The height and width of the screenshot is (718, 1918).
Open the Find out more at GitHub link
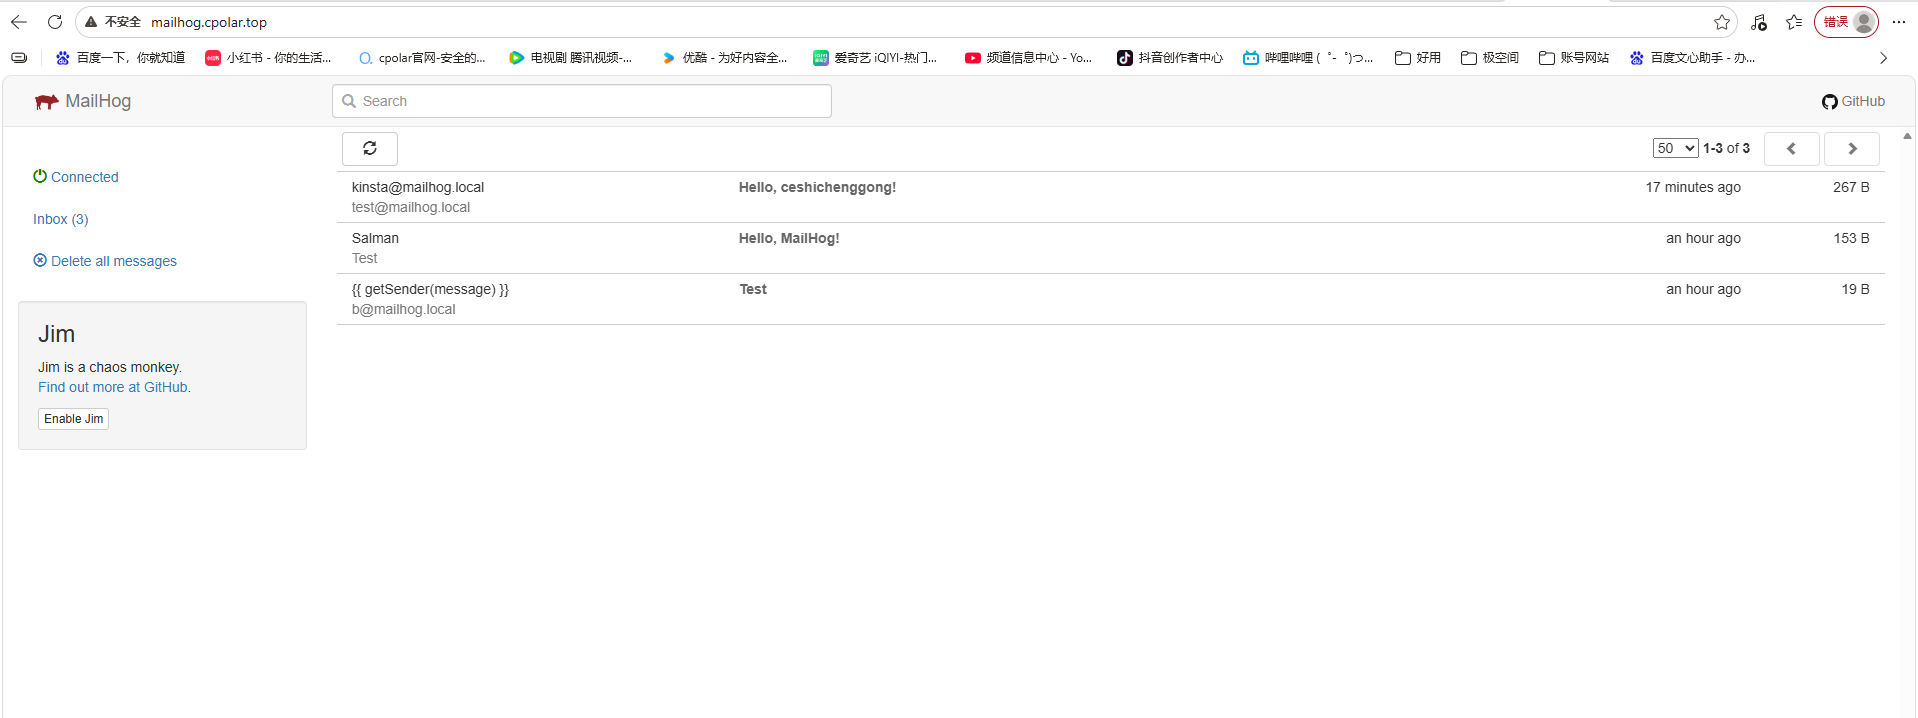point(114,387)
